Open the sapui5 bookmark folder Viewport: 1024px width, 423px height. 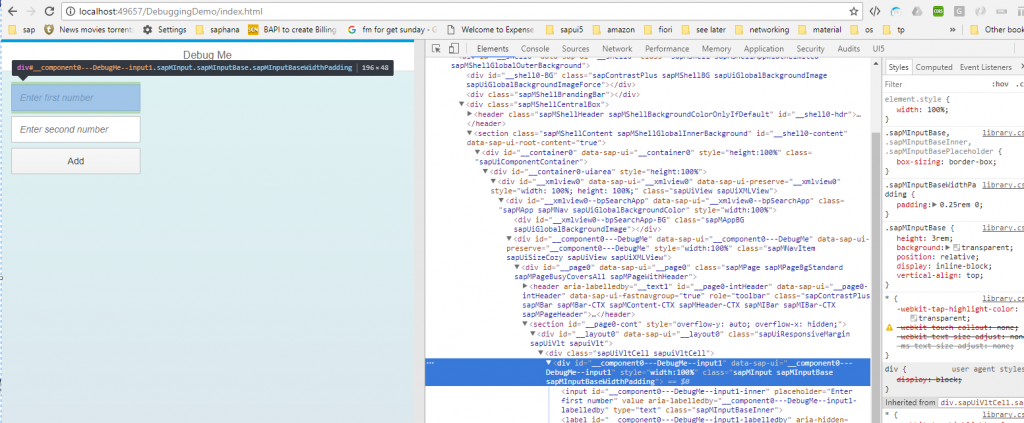(564, 29)
